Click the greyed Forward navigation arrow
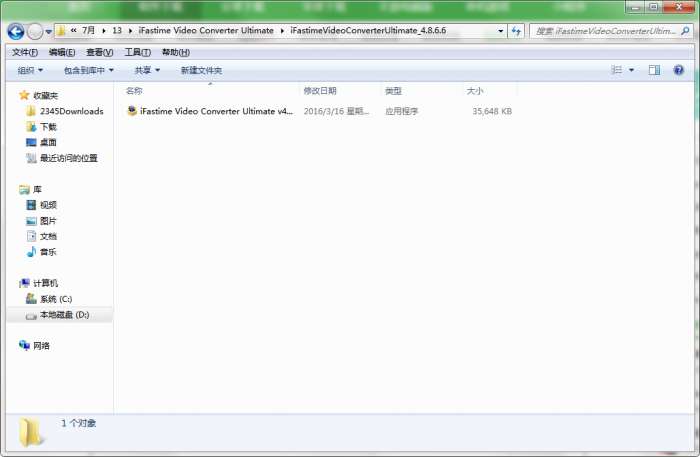This screenshot has width=700, height=457. click(x=35, y=31)
